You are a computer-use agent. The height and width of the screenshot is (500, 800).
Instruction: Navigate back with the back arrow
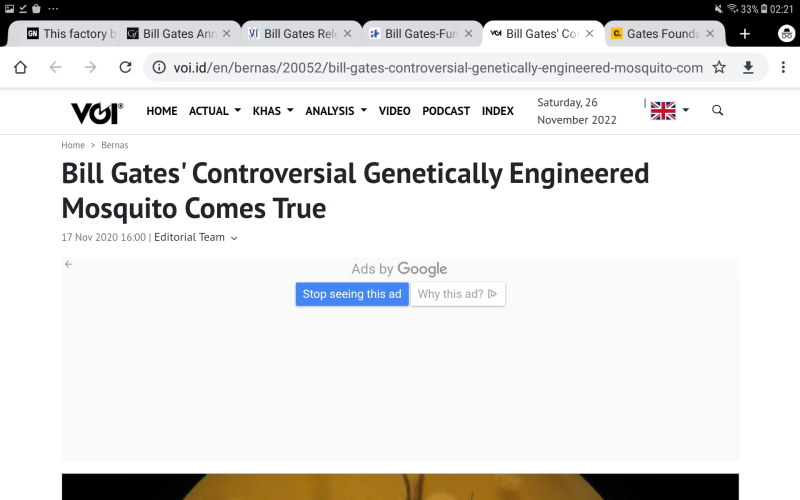(55, 67)
